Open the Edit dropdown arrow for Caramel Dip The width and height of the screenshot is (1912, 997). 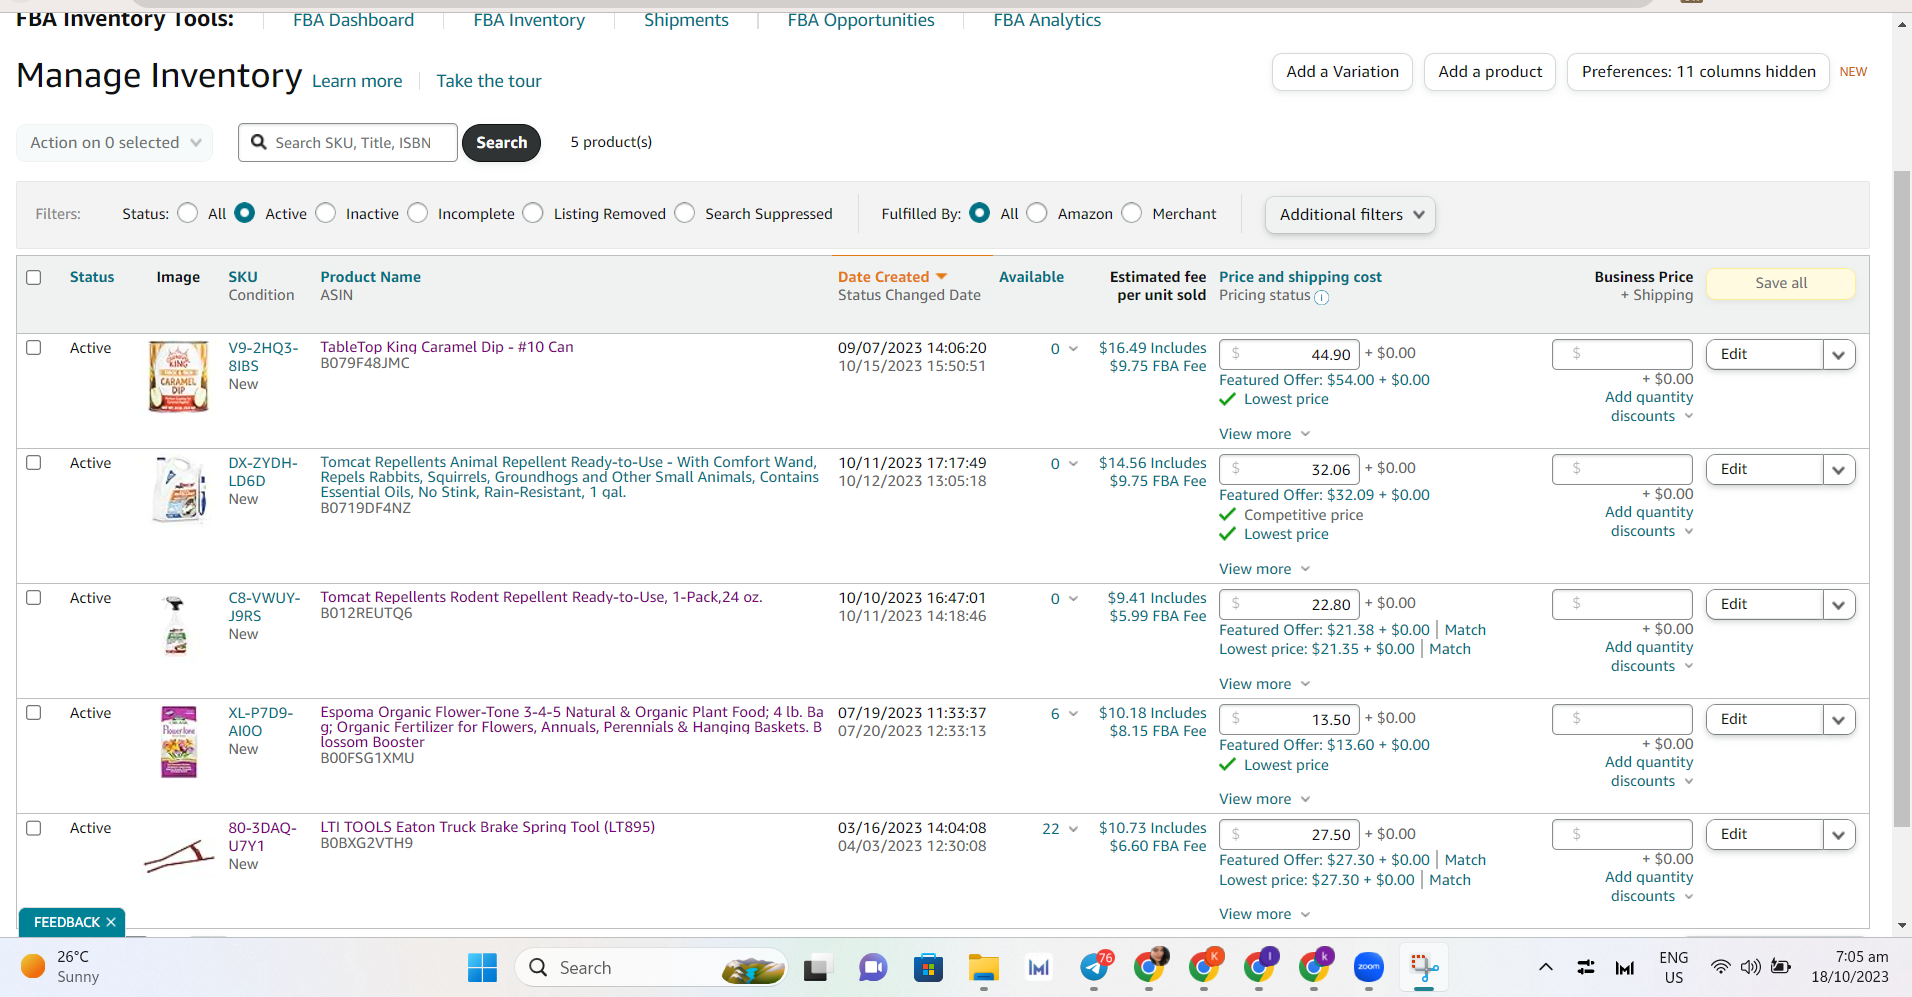pyautogui.click(x=1839, y=355)
